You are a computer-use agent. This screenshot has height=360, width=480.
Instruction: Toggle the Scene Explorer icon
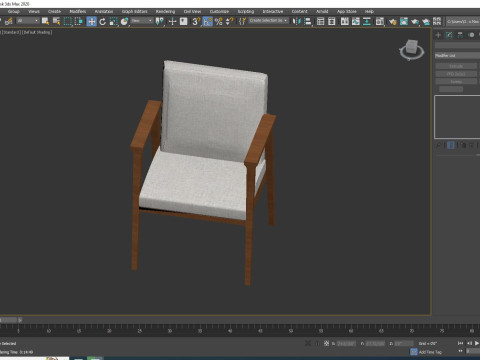[x=320, y=21]
